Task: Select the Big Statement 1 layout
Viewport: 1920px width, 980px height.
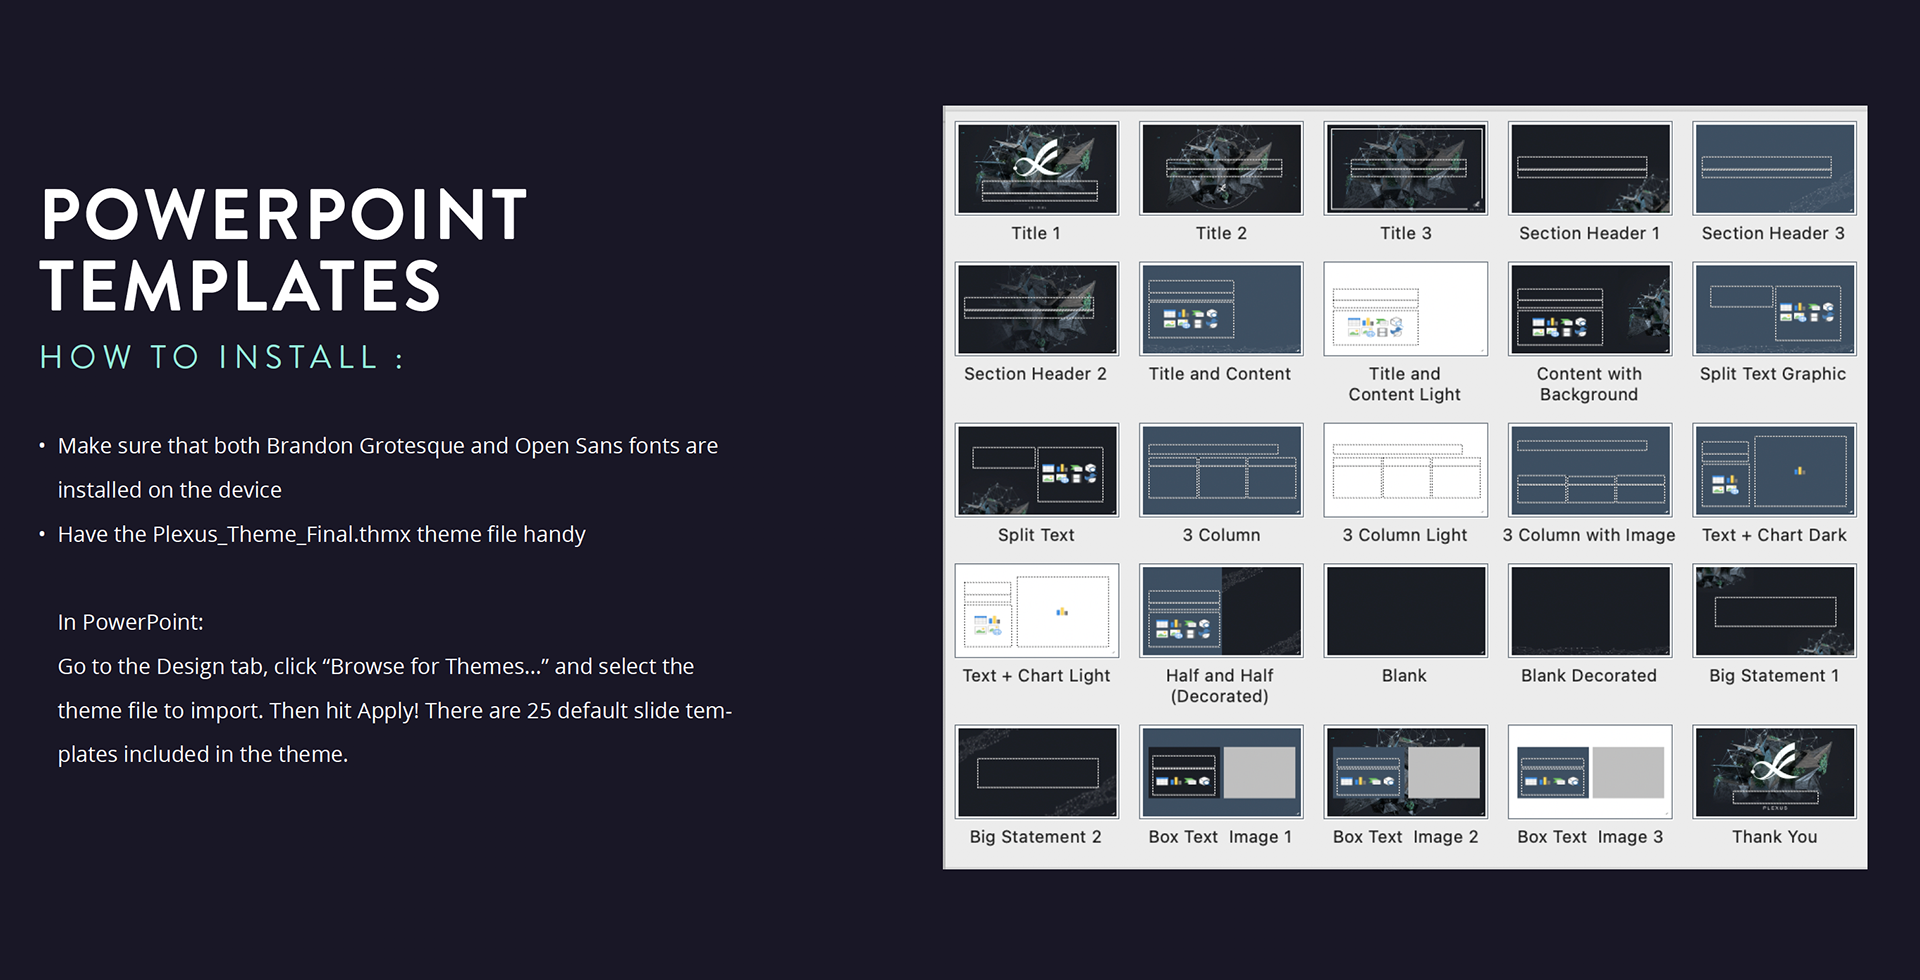Action: (x=1774, y=611)
